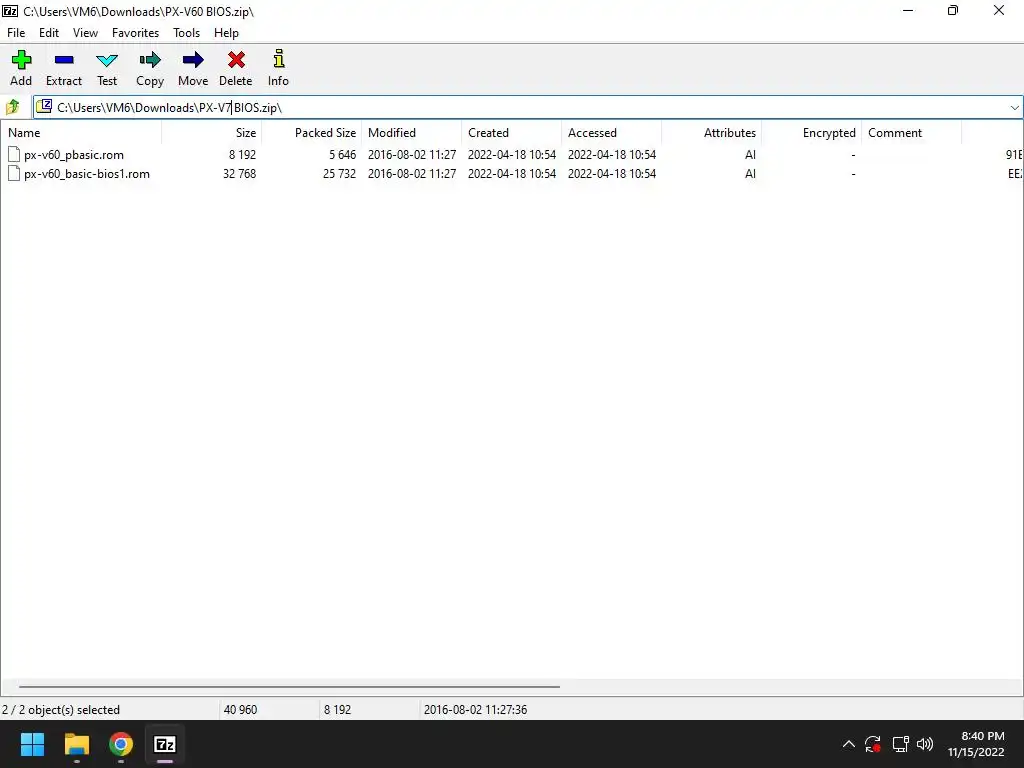Delete selected files with the red X
Viewport: 1024px width, 768px height.
pos(236,60)
